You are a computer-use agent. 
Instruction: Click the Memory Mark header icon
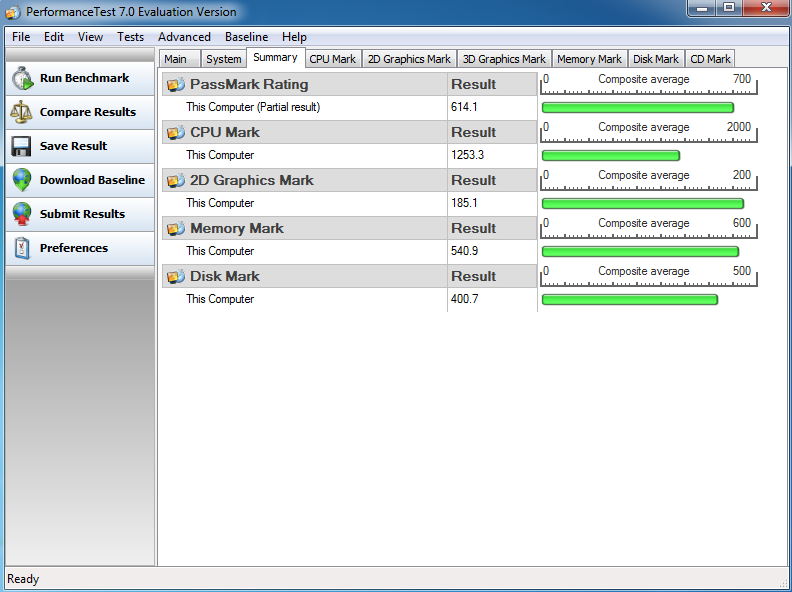[175, 228]
